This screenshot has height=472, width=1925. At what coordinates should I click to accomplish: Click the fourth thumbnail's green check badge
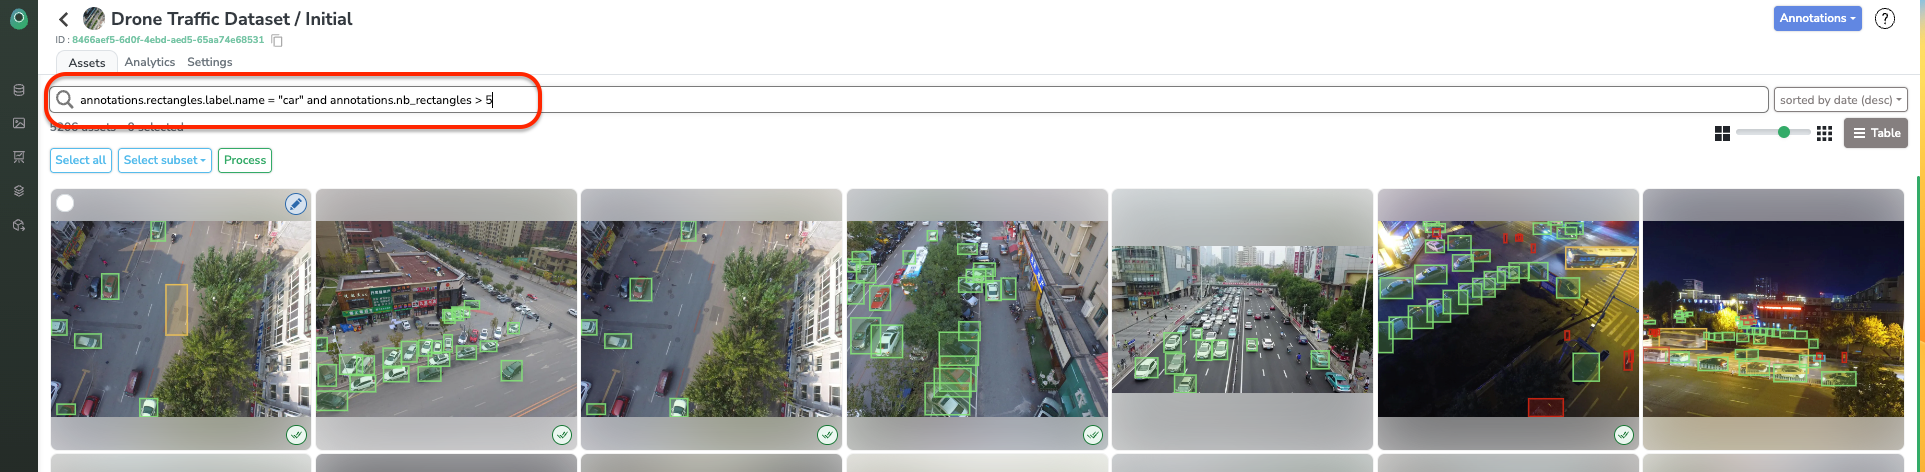coord(1093,434)
